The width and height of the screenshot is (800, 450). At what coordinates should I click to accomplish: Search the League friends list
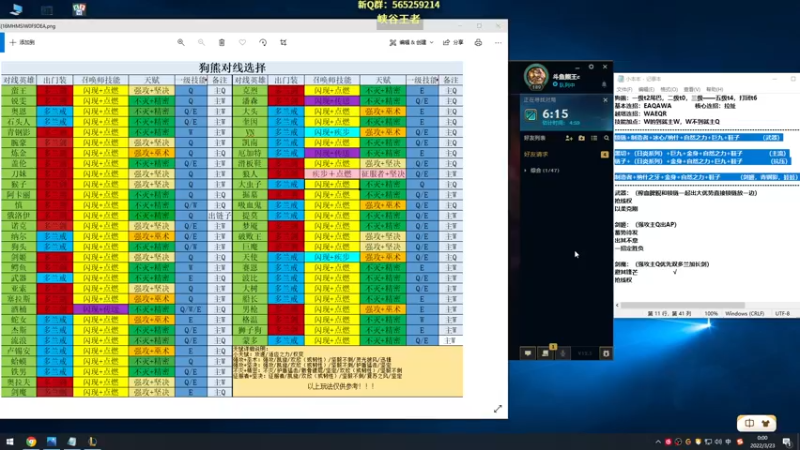[x=606, y=138]
